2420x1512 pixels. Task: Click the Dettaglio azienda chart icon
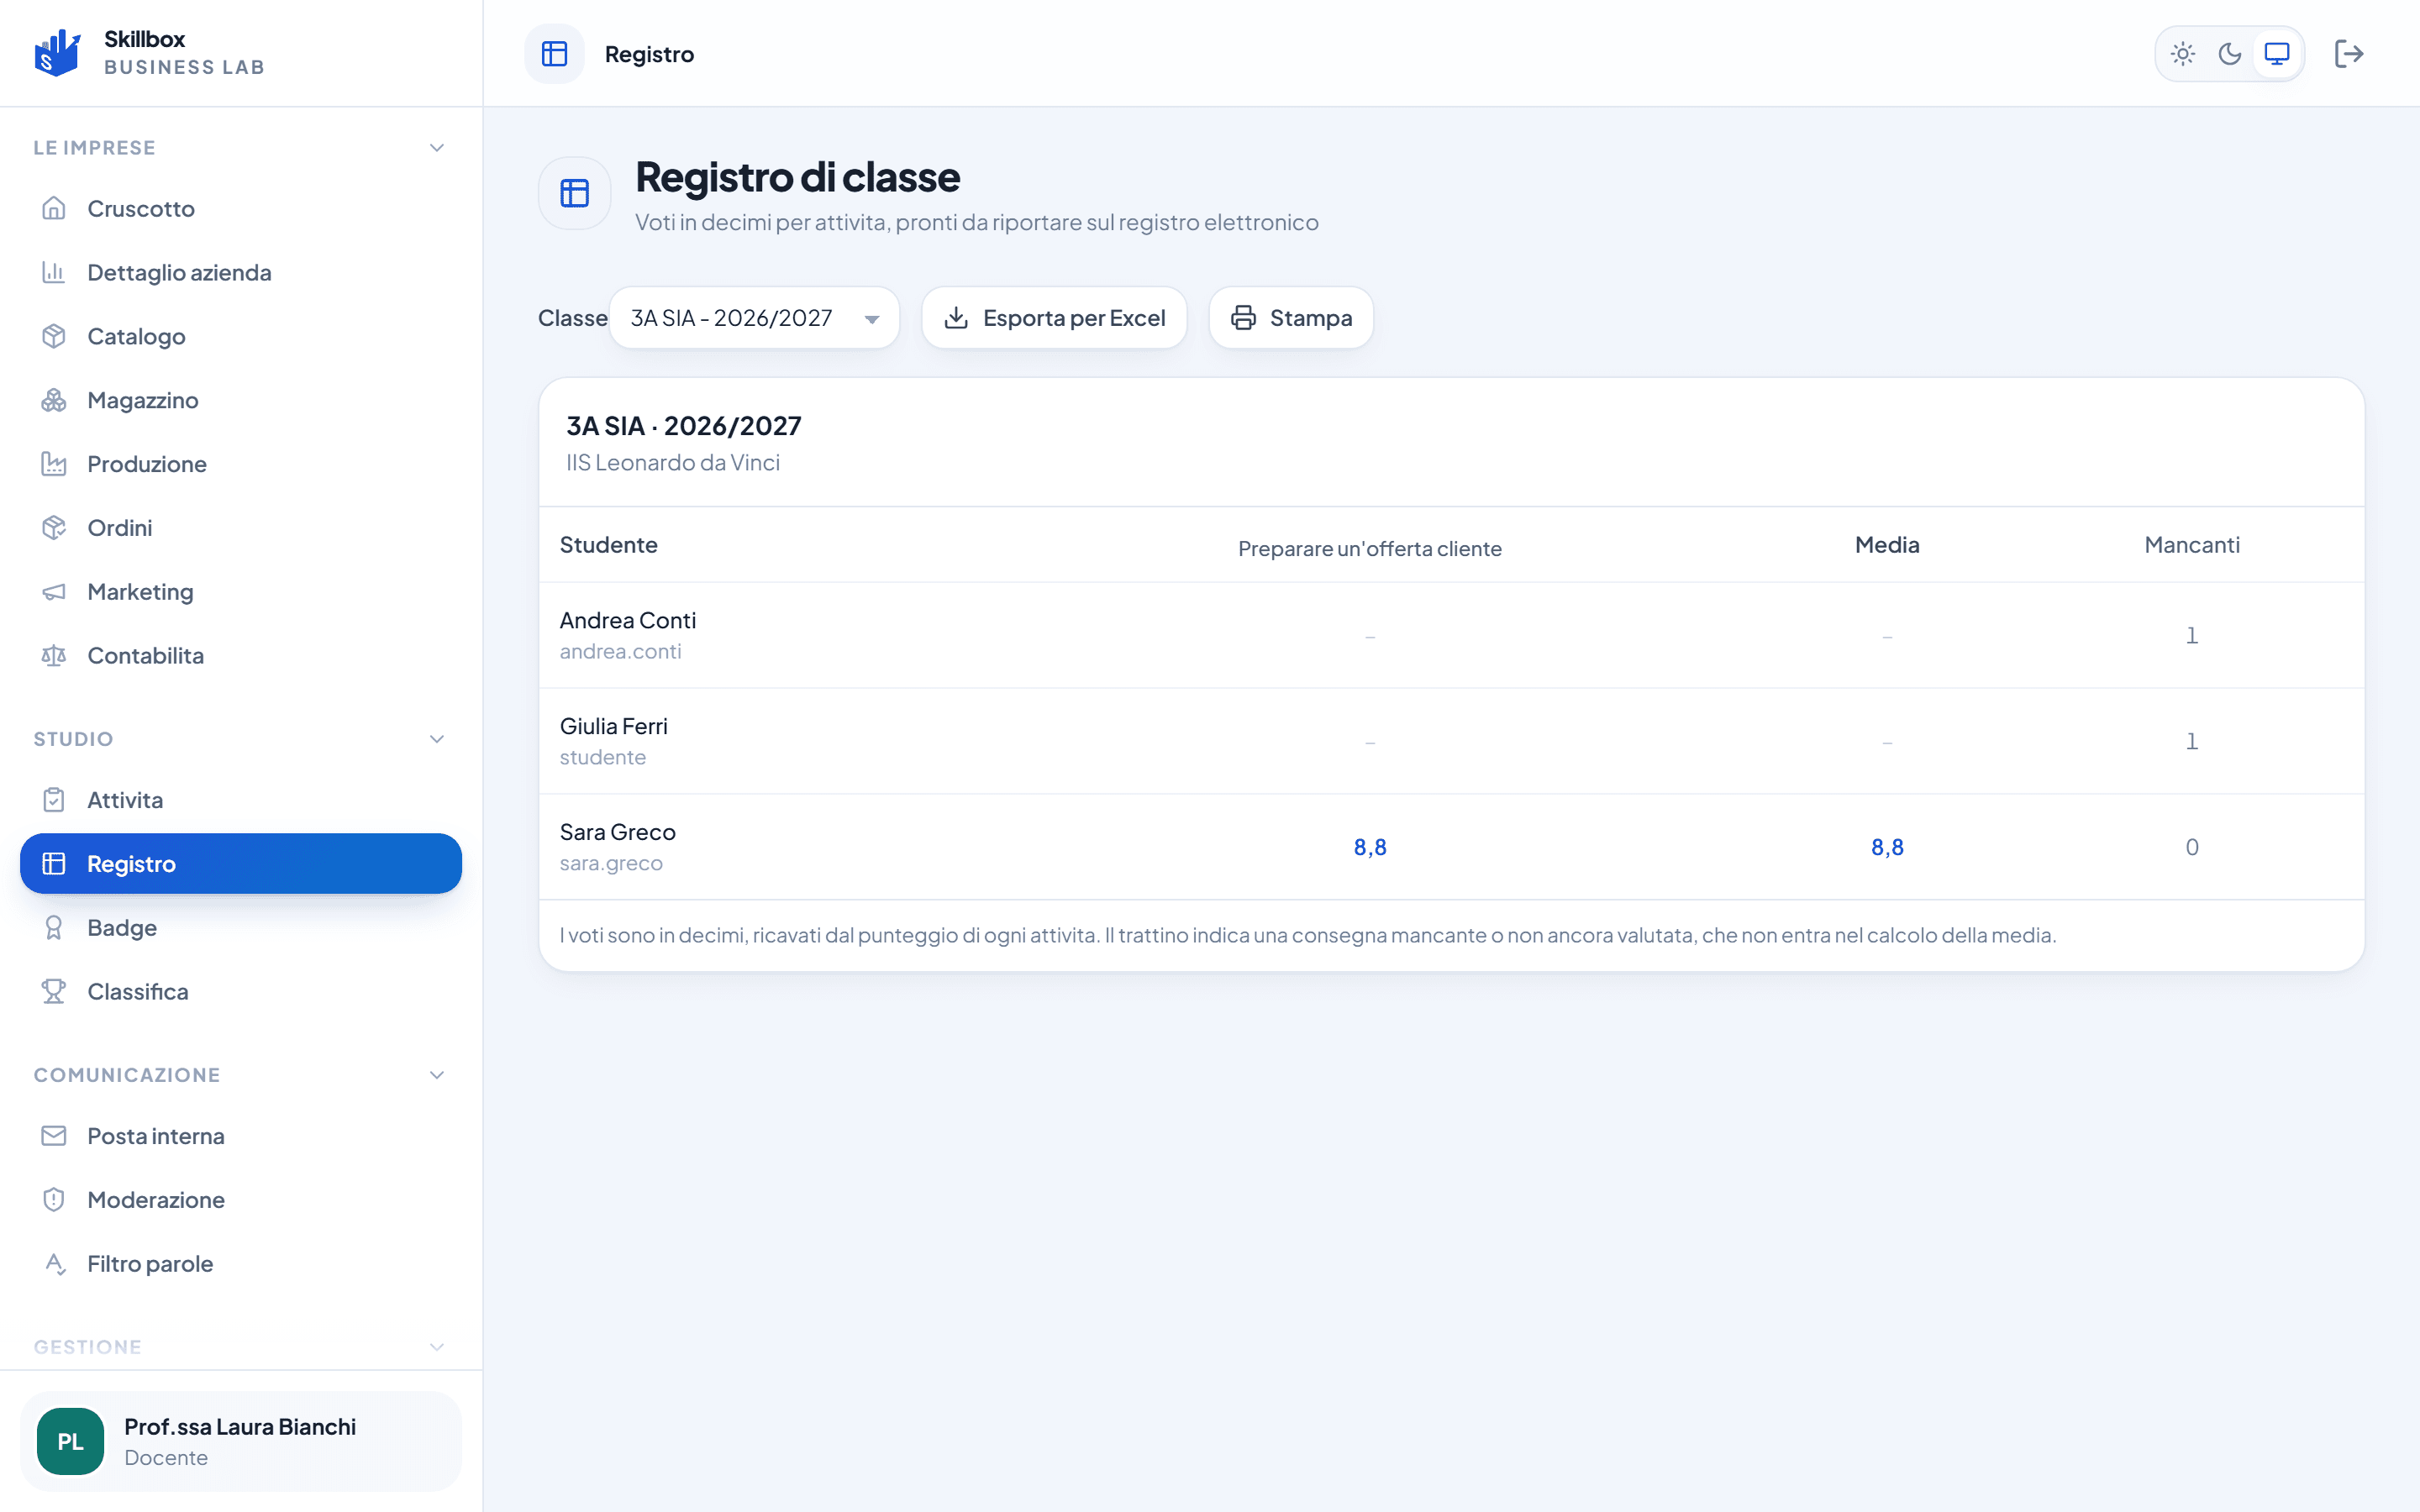pos(54,272)
